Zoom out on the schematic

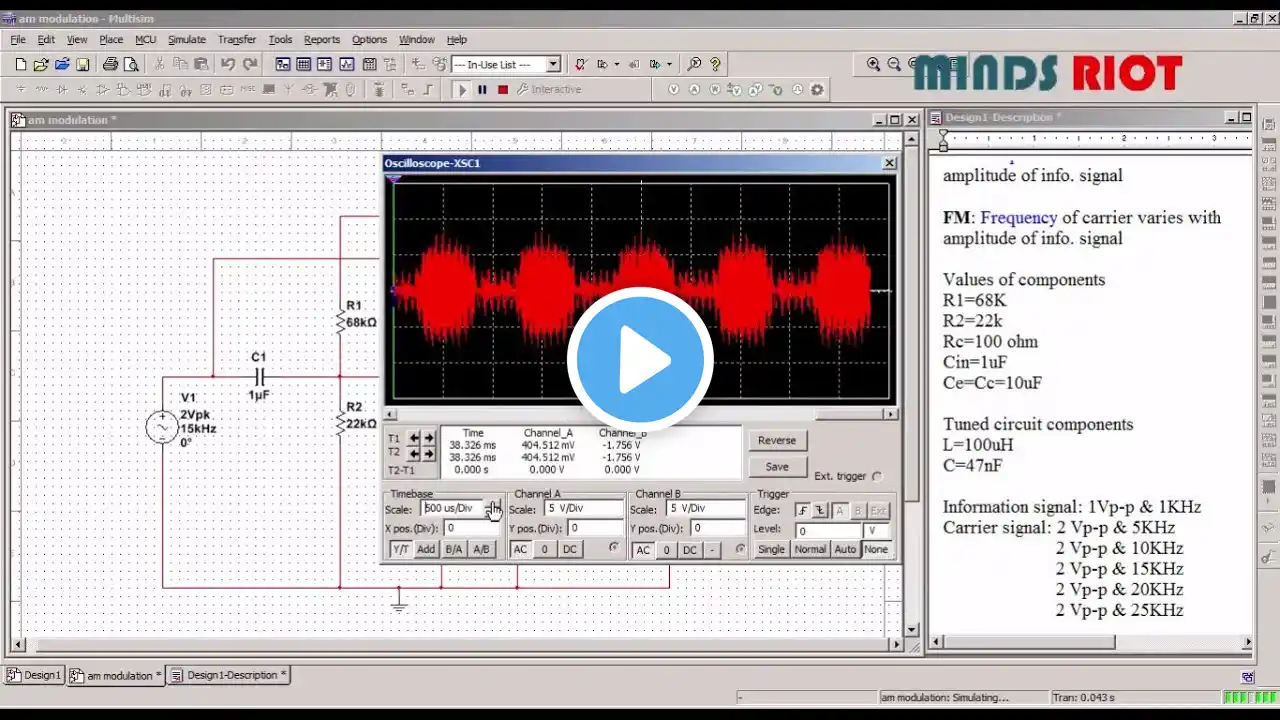pos(894,64)
